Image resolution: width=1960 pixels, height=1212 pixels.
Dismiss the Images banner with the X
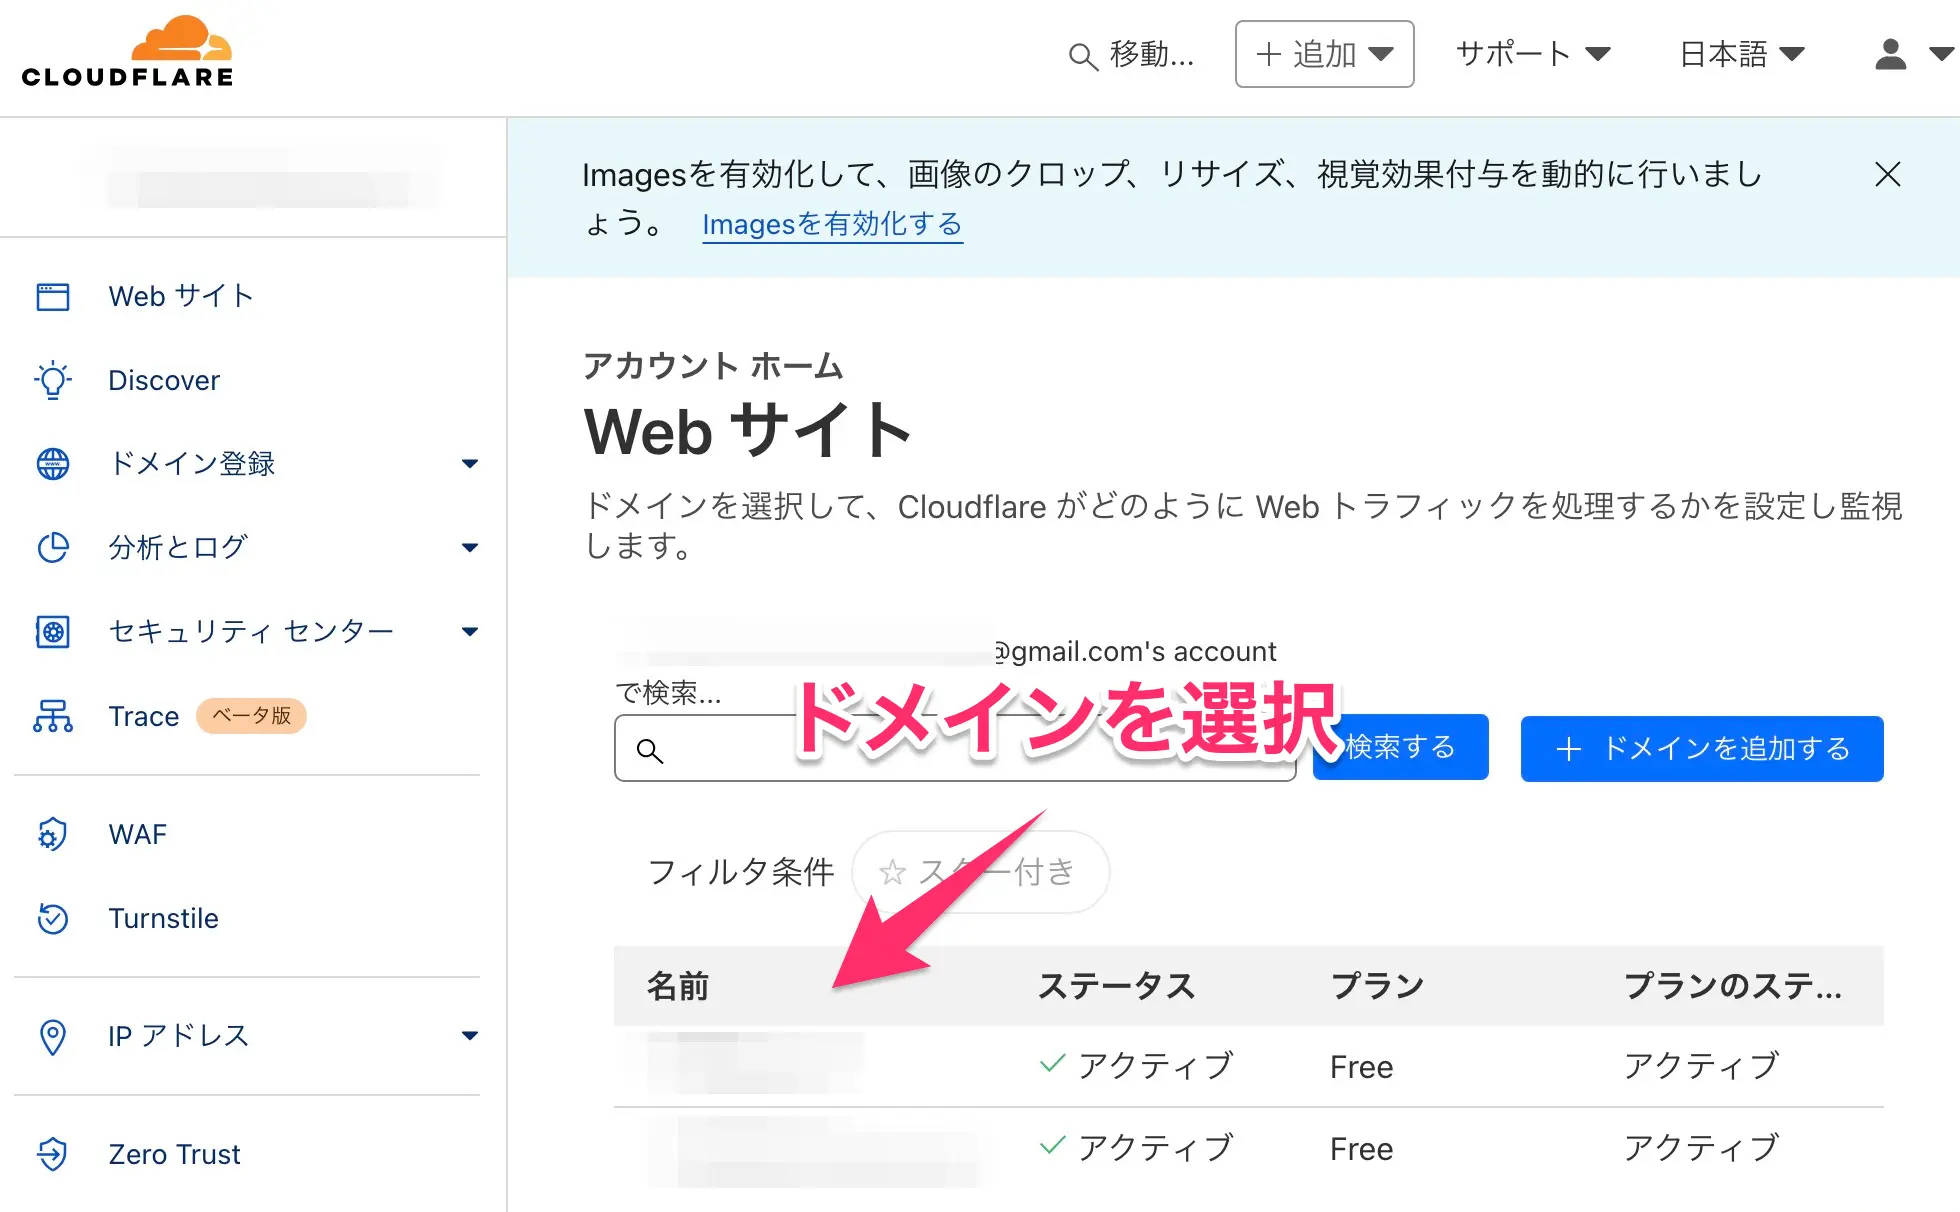coord(1887,175)
